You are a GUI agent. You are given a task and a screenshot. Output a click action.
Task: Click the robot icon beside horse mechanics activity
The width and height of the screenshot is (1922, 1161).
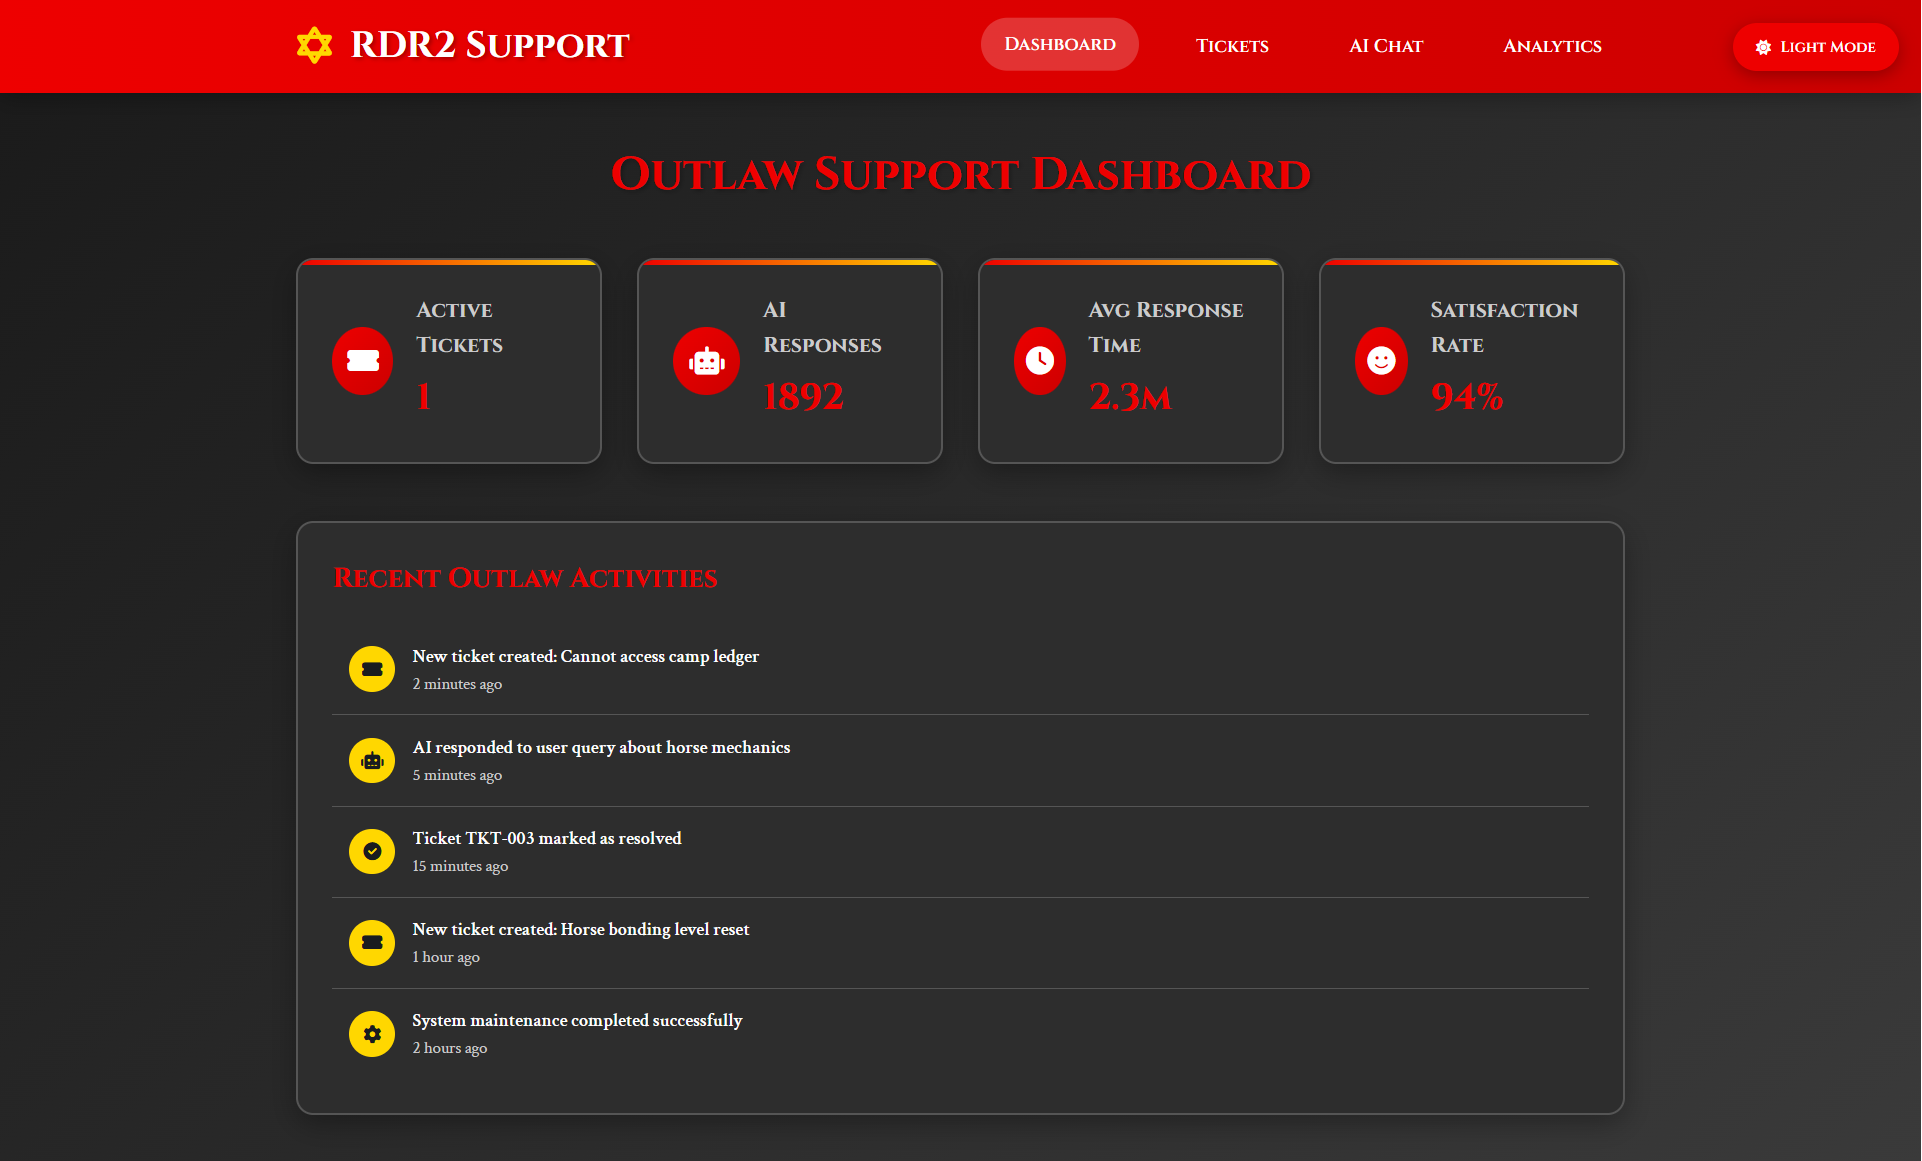point(371,760)
